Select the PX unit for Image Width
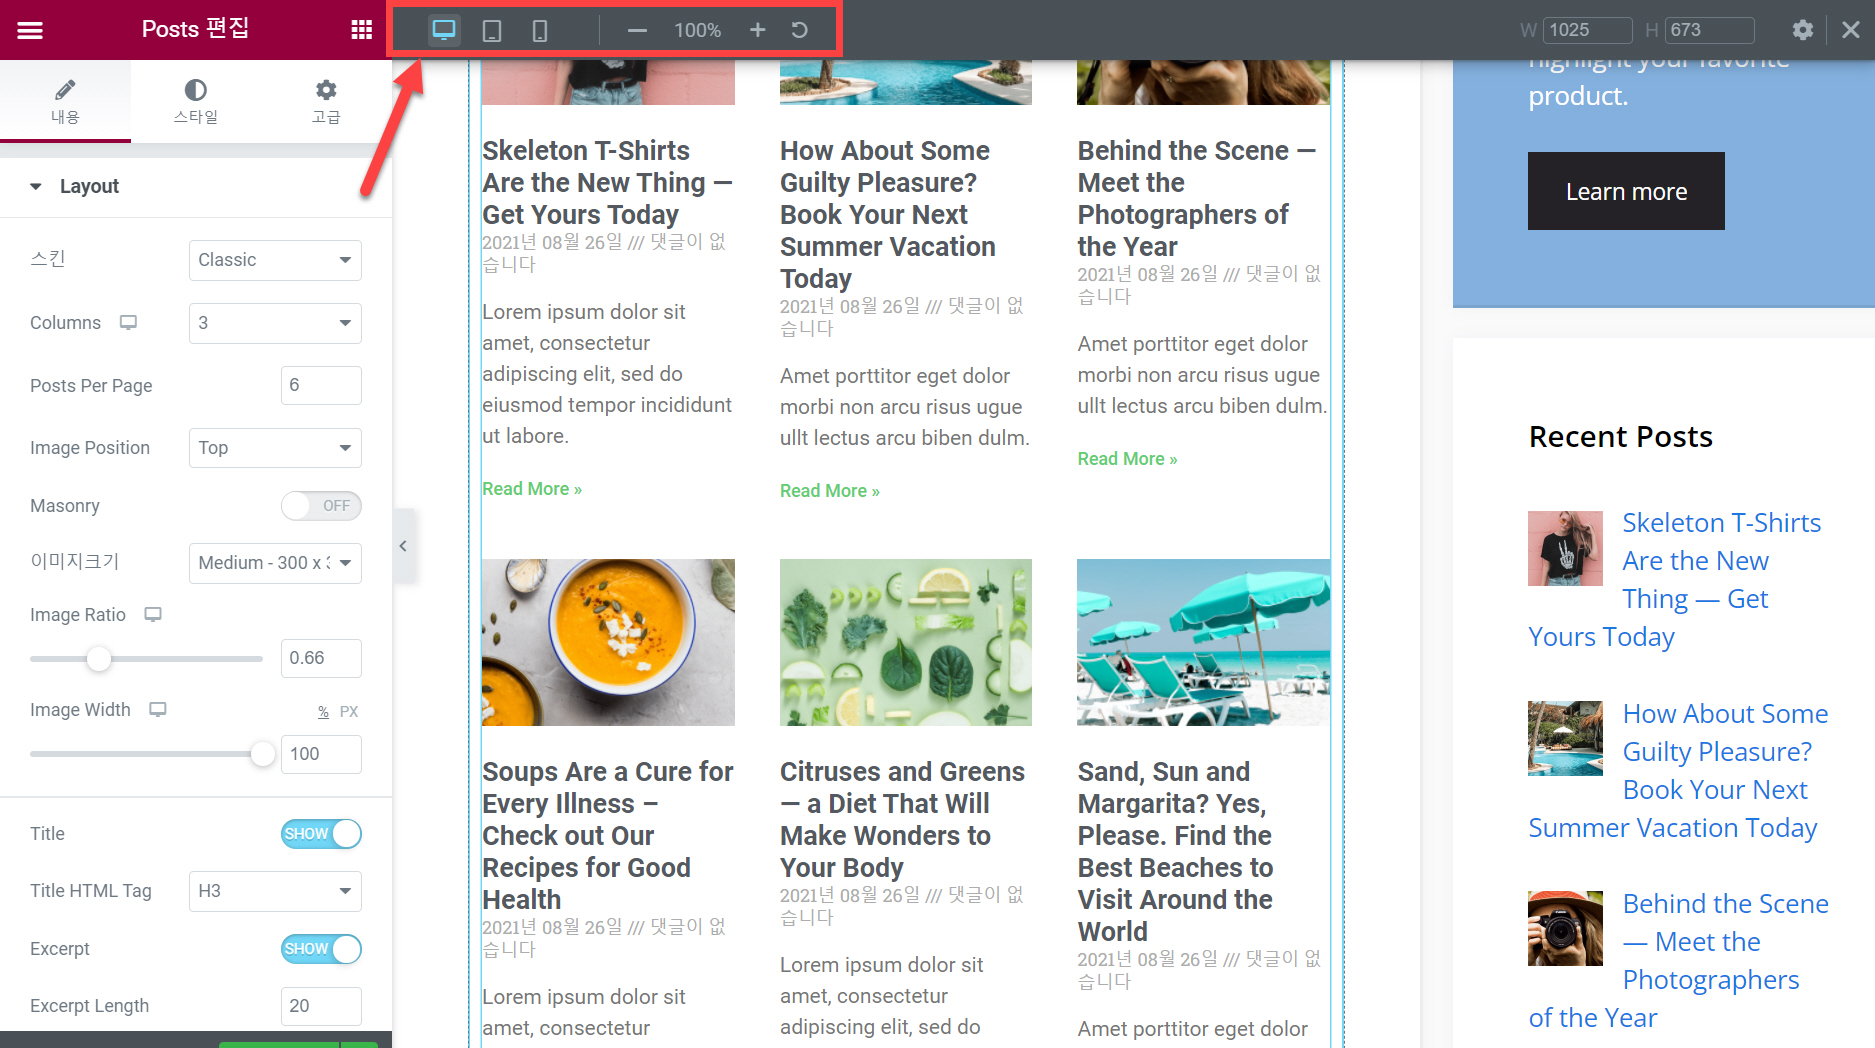 coord(349,712)
